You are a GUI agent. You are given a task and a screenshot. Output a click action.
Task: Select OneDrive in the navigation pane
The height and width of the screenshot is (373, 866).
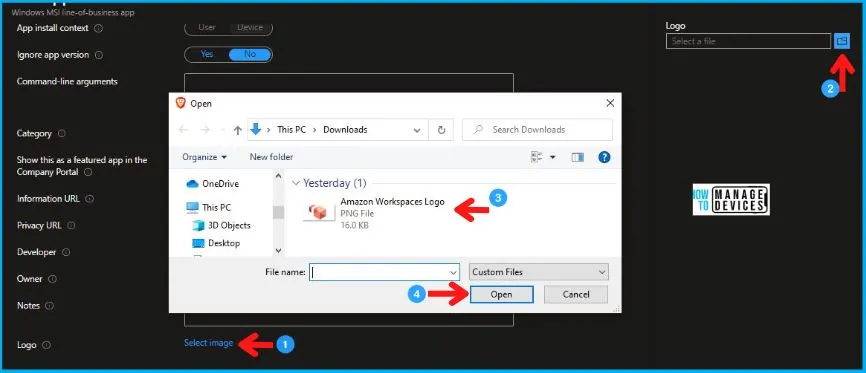pyautogui.click(x=213, y=184)
